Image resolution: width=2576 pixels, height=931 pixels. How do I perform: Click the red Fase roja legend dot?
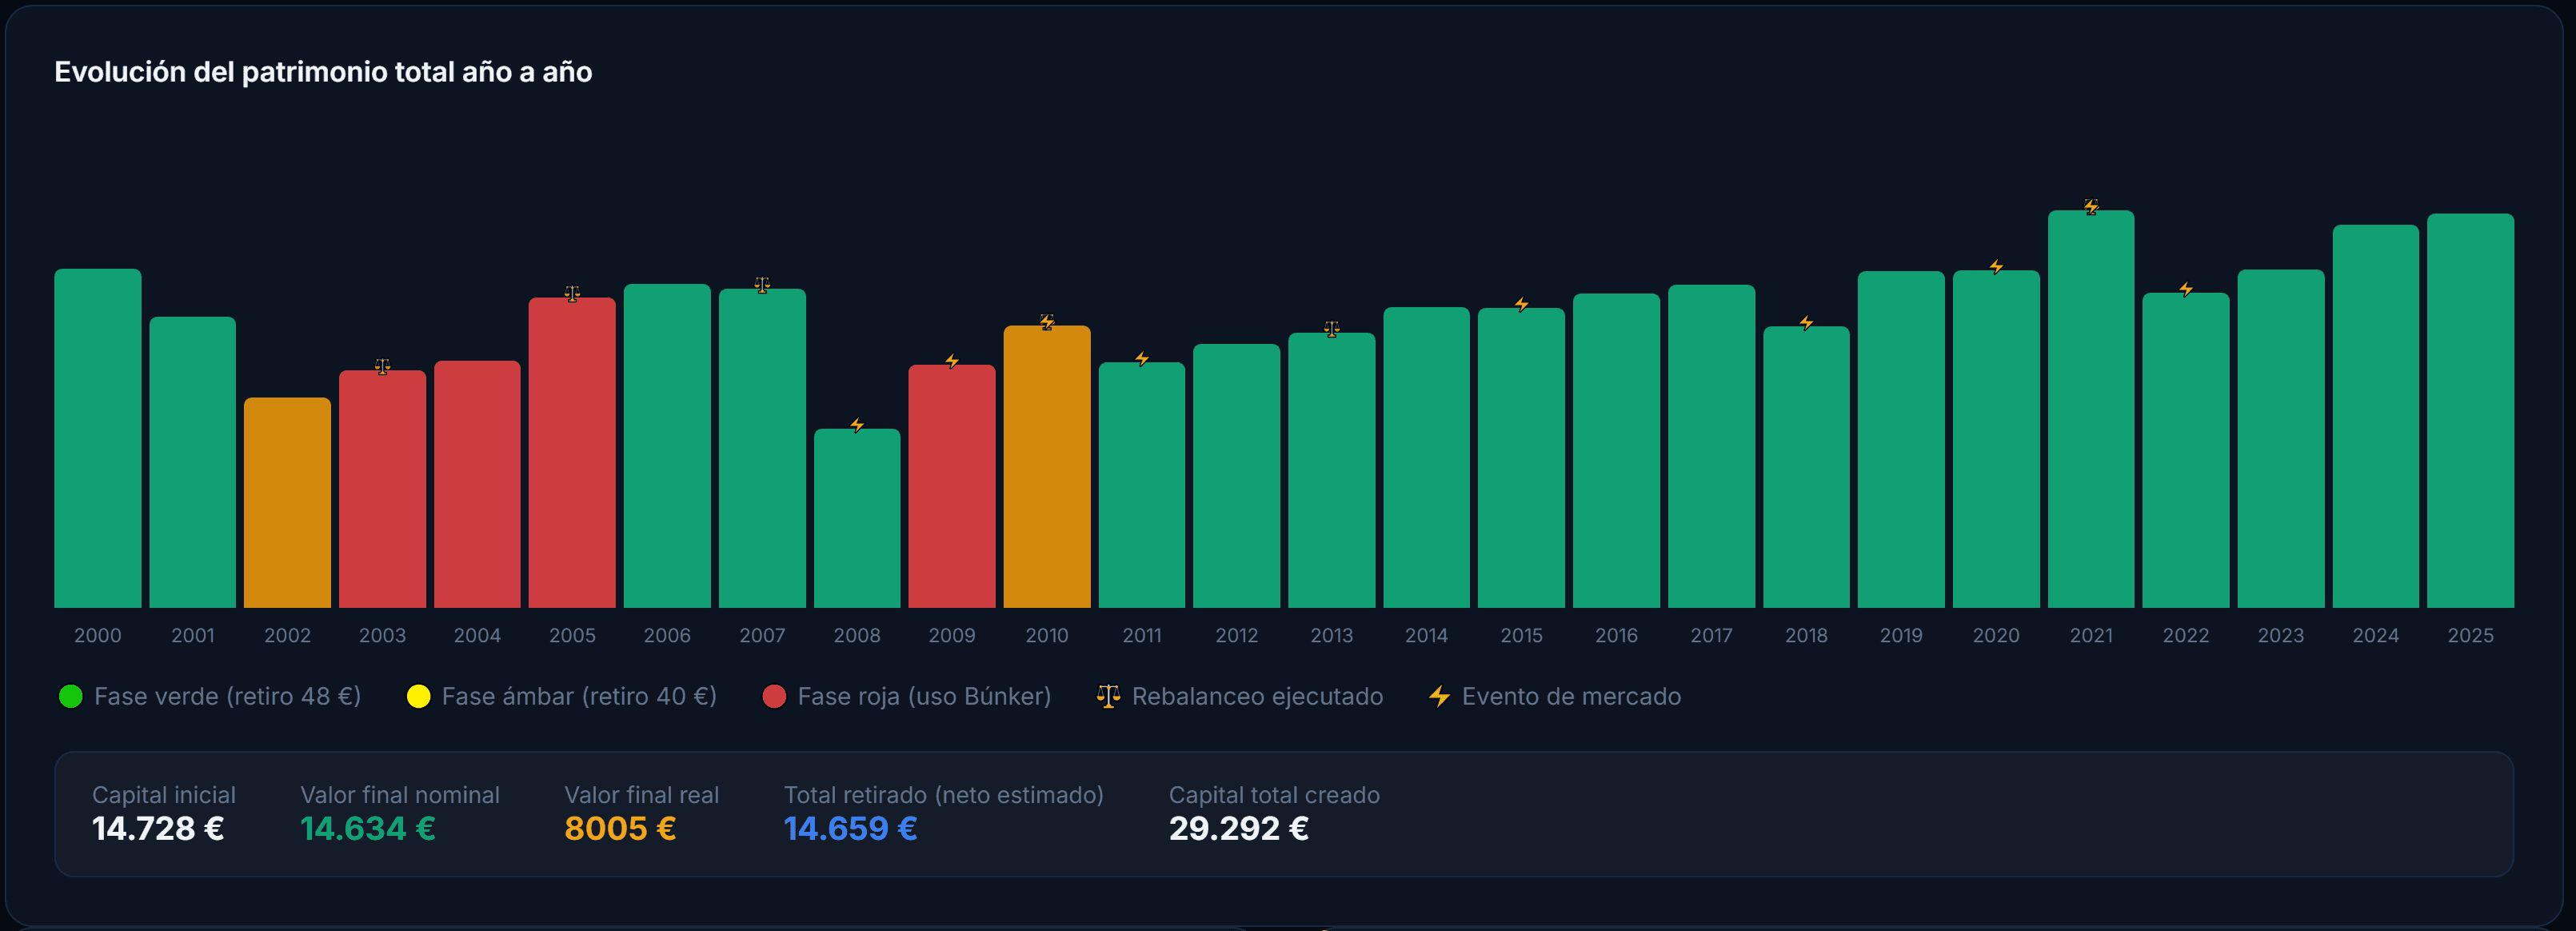tap(774, 696)
